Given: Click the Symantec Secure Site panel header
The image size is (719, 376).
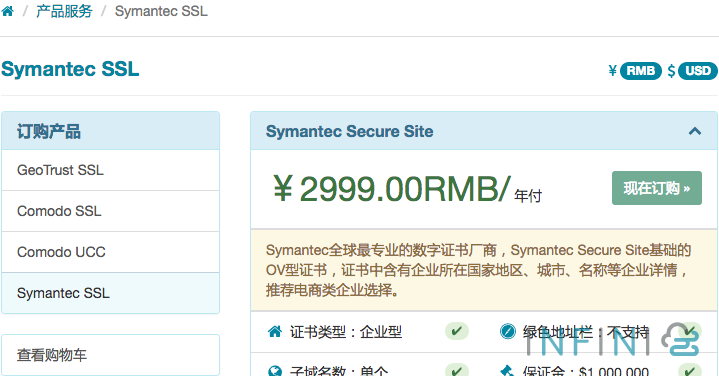Looking at the screenshot, I should click(x=484, y=131).
